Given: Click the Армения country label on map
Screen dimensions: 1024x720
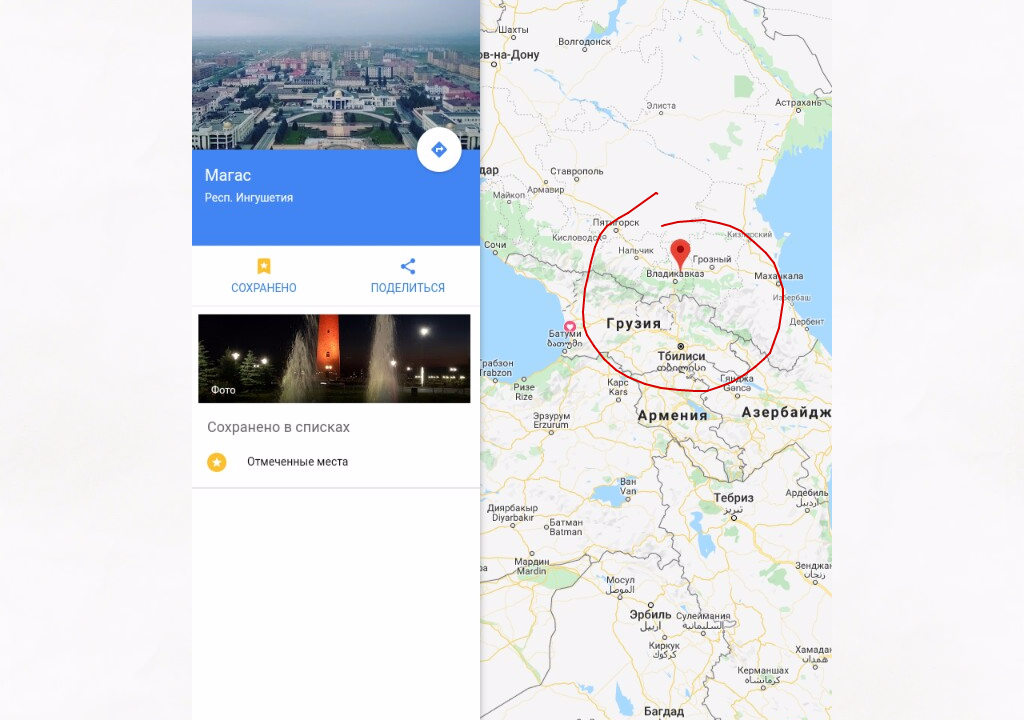Looking at the screenshot, I should tap(673, 415).
